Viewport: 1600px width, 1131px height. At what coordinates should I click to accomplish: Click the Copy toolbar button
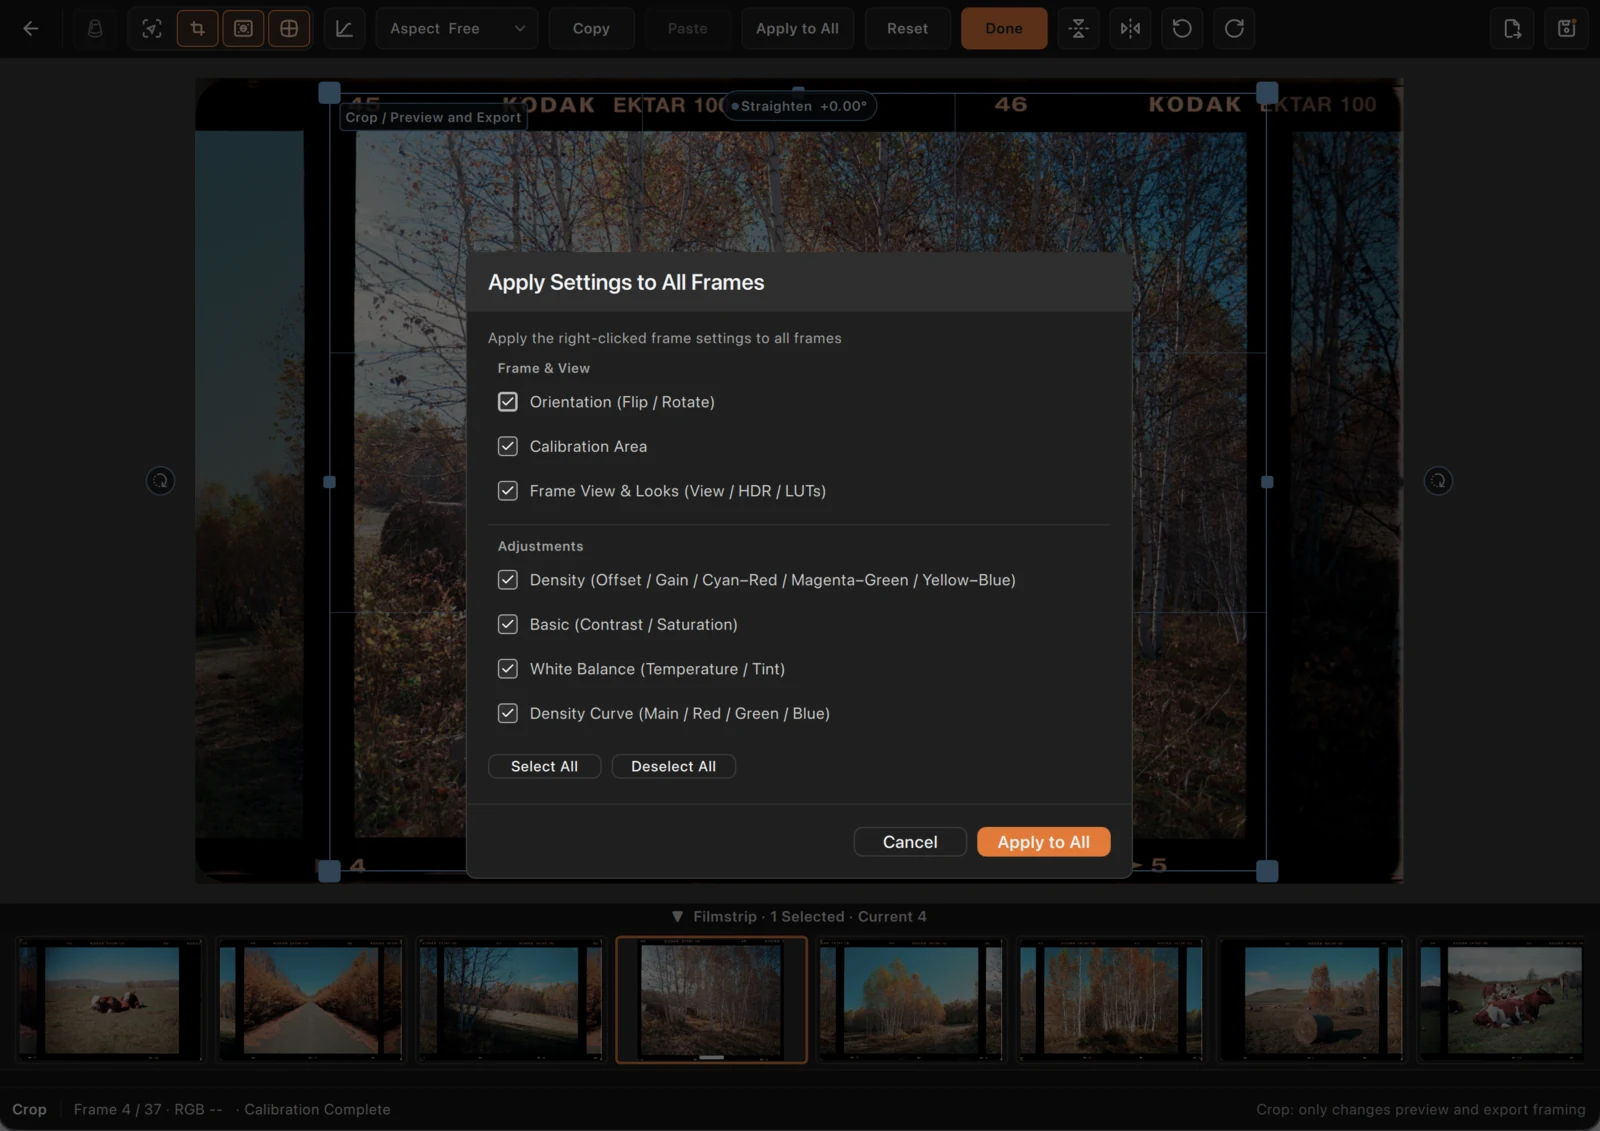coord(591,29)
